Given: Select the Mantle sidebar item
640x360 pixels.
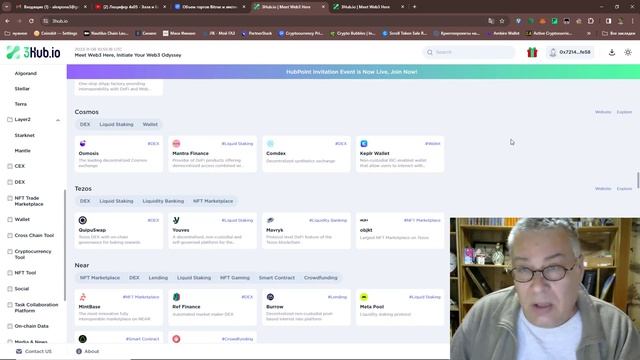Looking at the screenshot, I should pyautogui.click(x=22, y=151).
